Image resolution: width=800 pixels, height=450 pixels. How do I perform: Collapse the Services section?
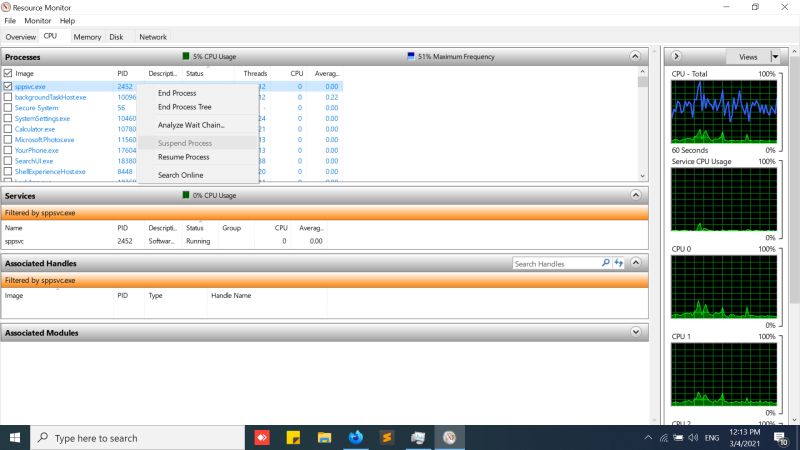635,195
